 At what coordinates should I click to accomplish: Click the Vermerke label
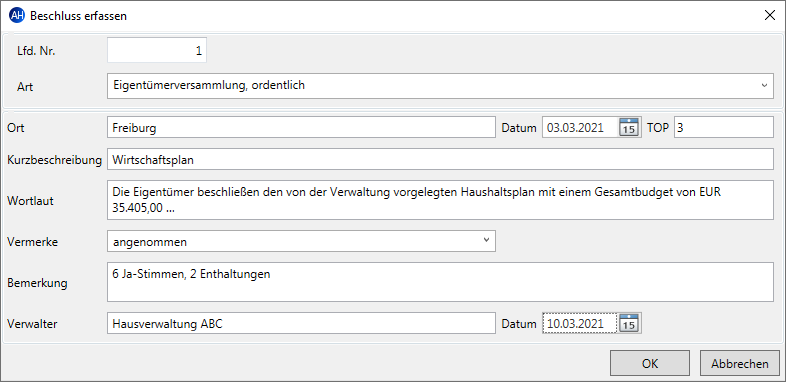pos(33,242)
